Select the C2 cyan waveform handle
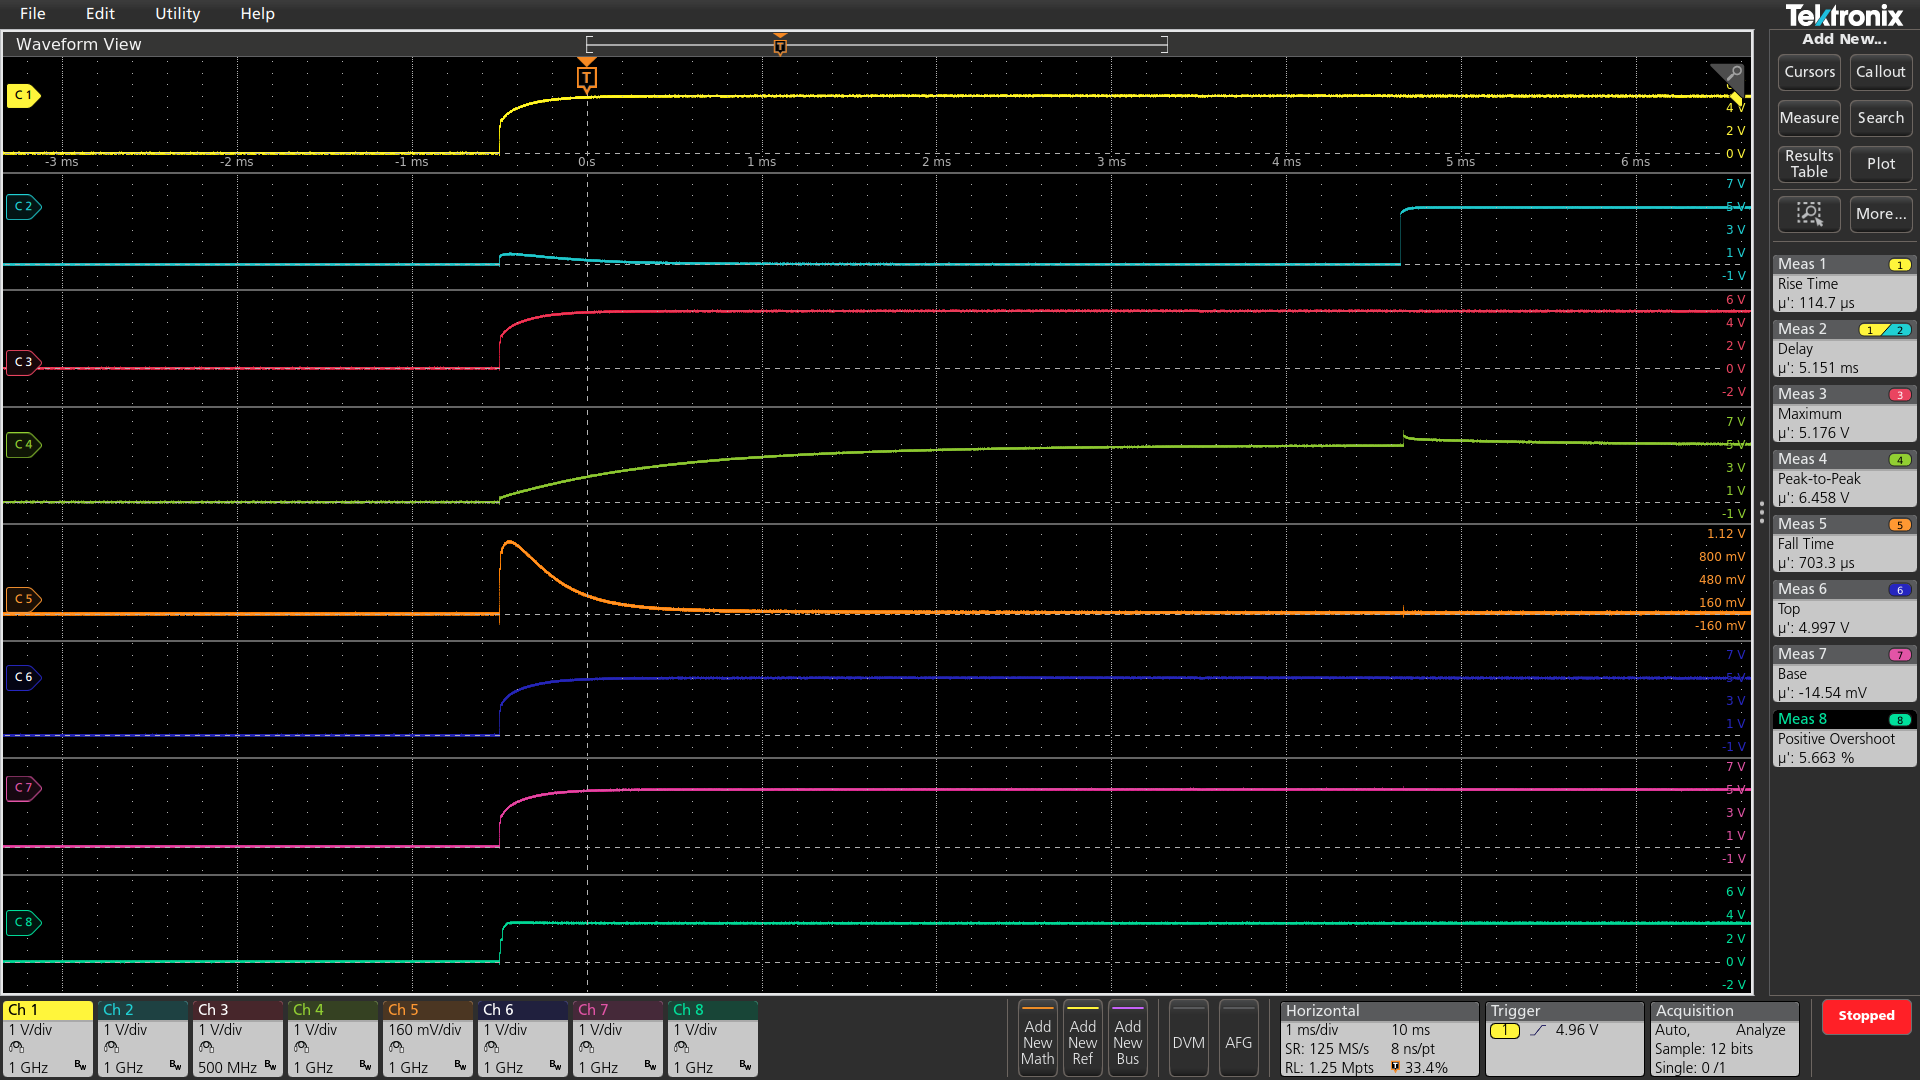The height and width of the screenshot is (1080, 1920). pyautogui.click(x=23, y=206)
